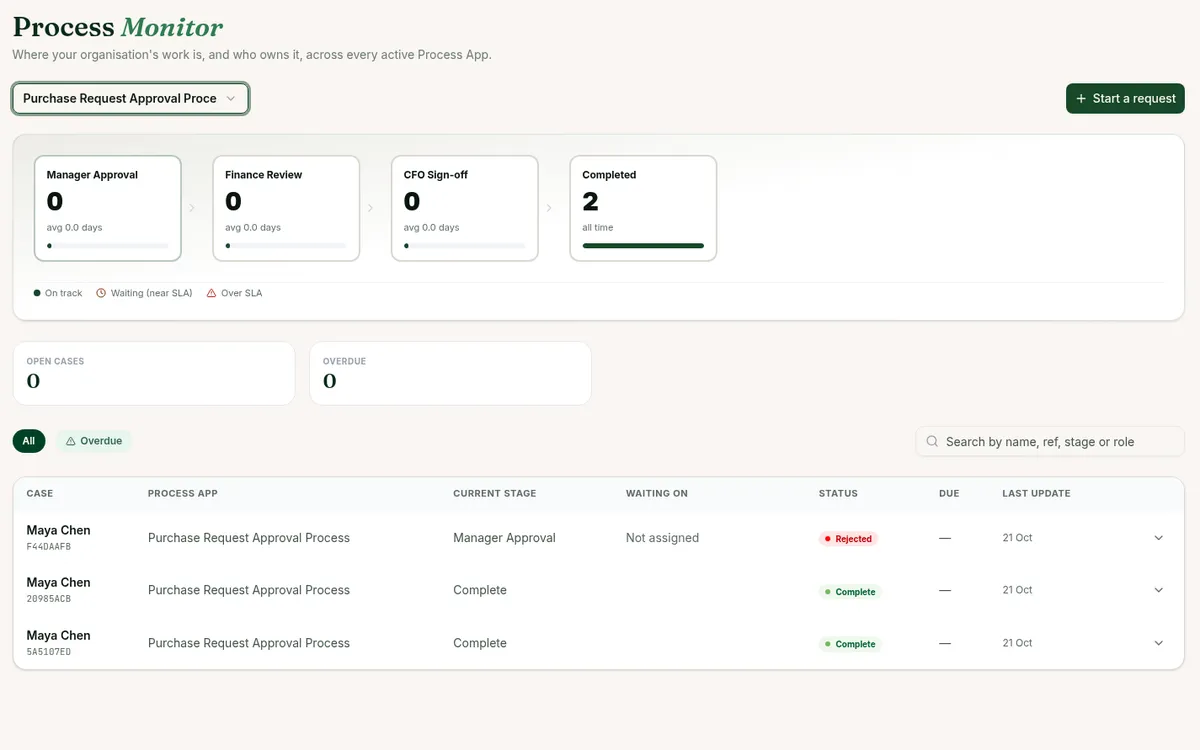Click the Waiting (near SLA) clock icon

coord(101,293)
